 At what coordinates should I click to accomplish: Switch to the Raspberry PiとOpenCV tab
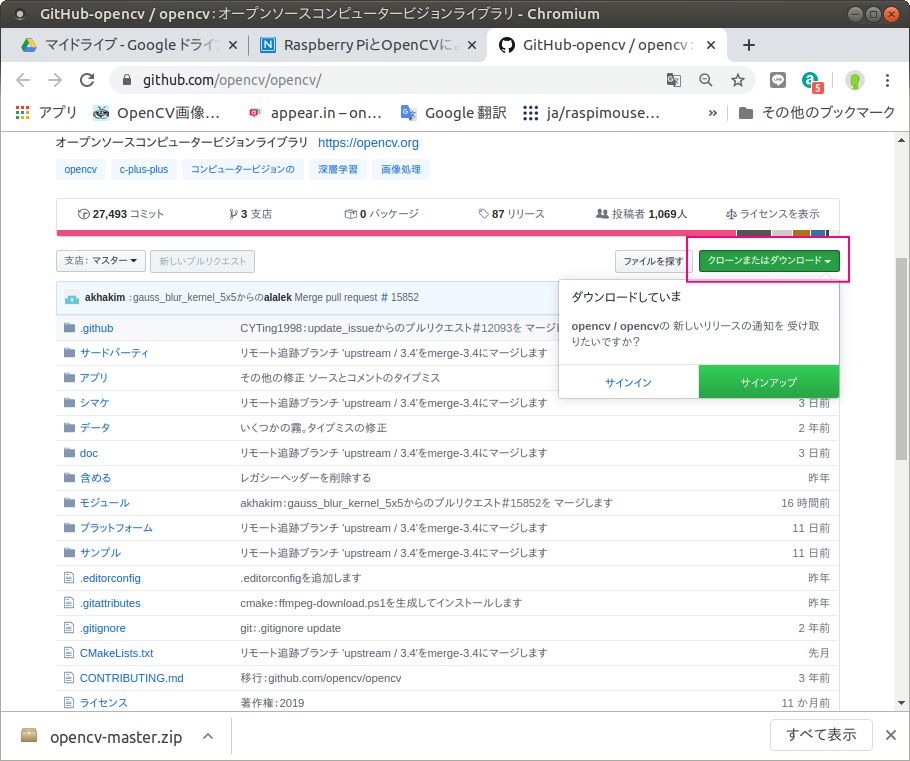[x=358, y=45]
